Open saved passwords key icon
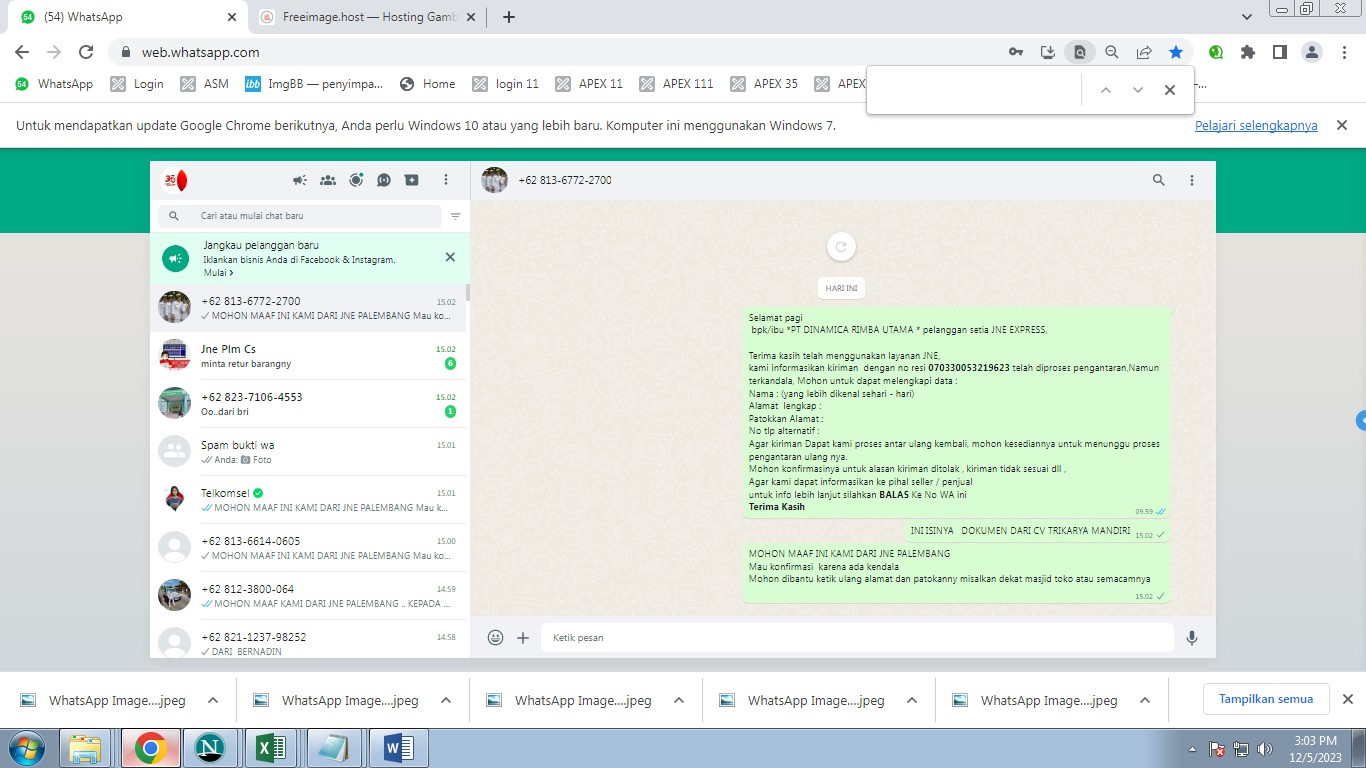Viewport: 1366px width, 768px height. (x=1015, y=52)
